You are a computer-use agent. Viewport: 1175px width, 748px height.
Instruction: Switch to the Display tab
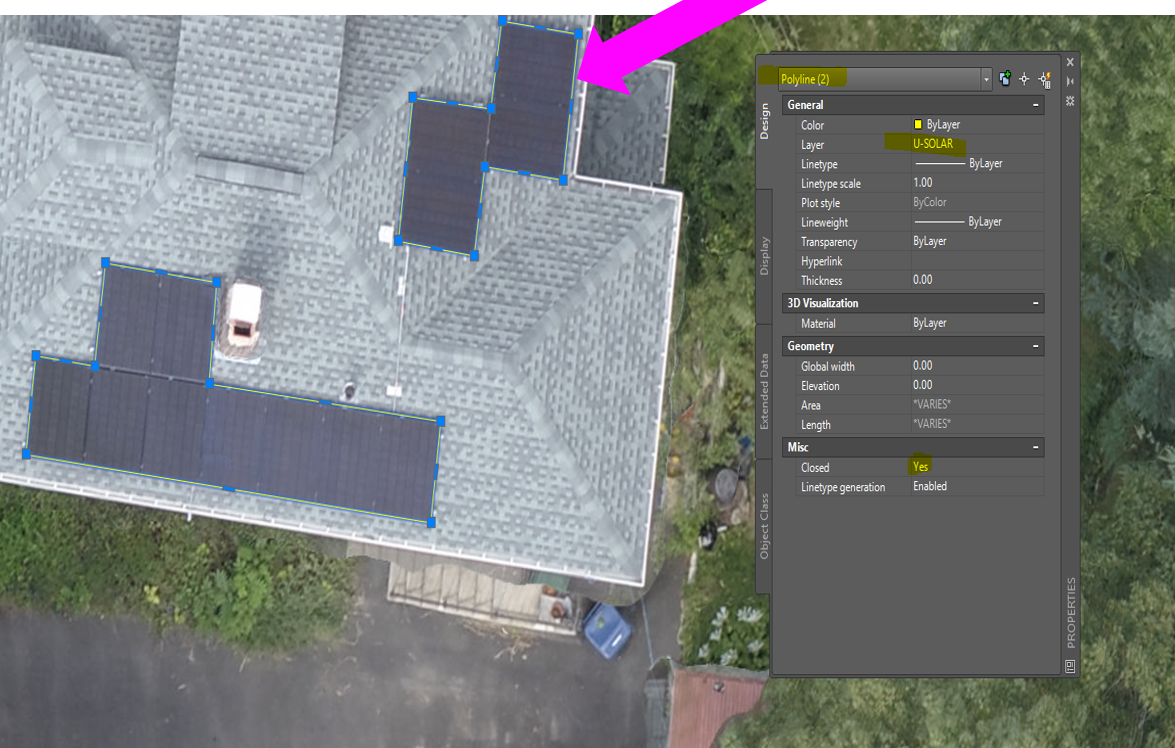[x=765, y=256]
